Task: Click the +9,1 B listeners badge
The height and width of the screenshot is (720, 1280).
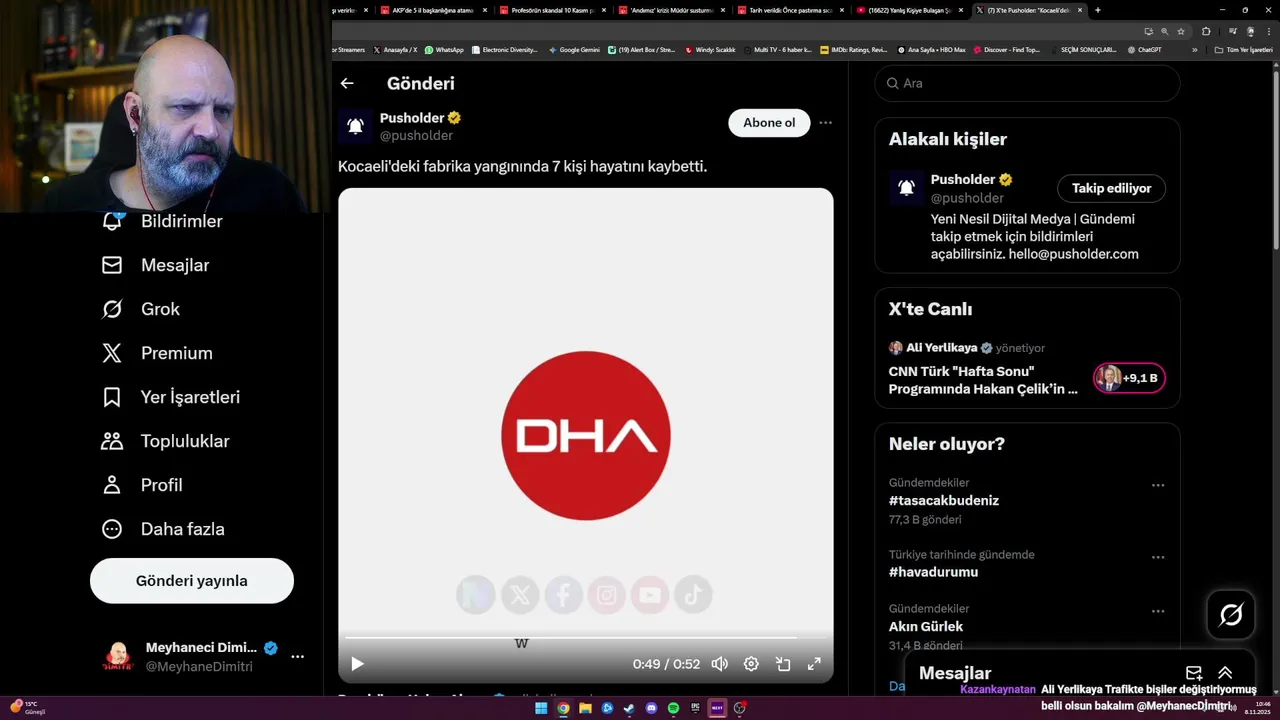Action: pyautogui.click(x=1129, y=378)
